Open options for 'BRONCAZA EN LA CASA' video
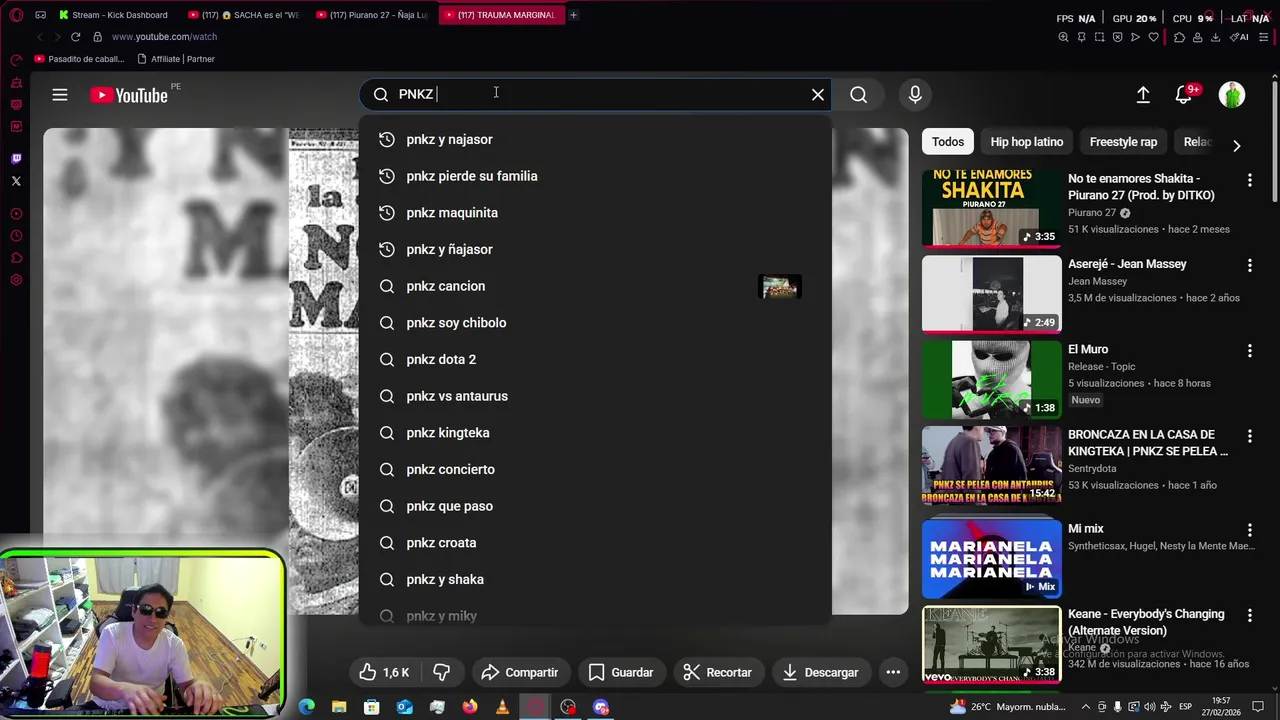Viewport: 1280px width, 720px height. 1249,436
